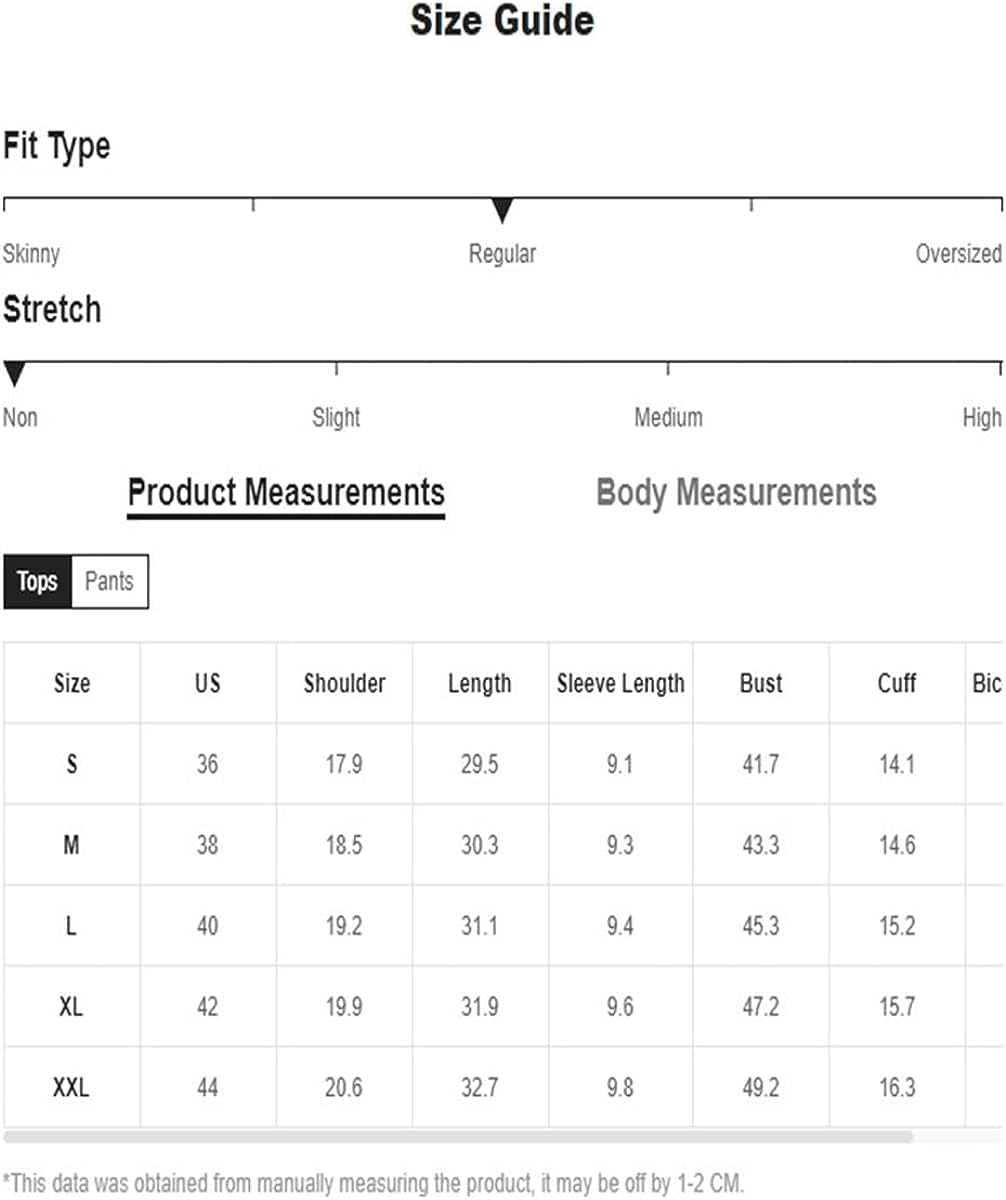Click the Skinny label on Fit Type scale
The height and width of the screenshot is (1200, 1006).
(x=31, y=254)
